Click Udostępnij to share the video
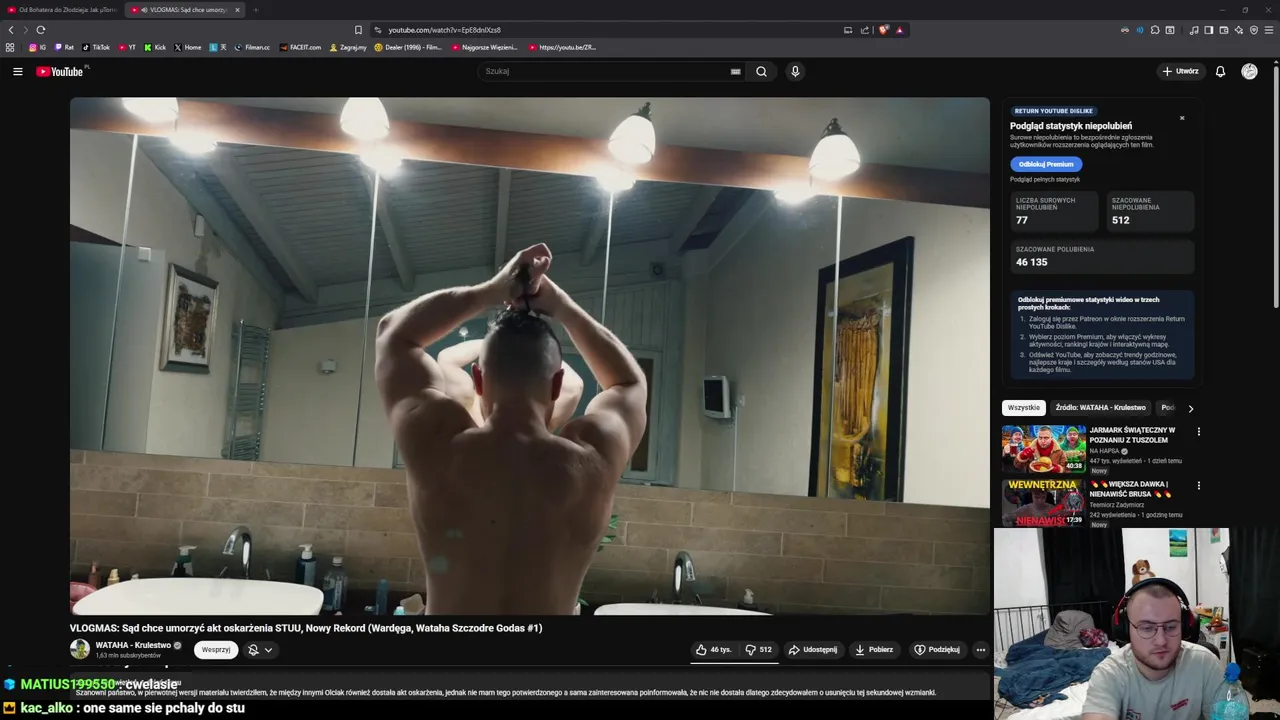The height and width of the screenshot is (720, 1280). point(813,649)
